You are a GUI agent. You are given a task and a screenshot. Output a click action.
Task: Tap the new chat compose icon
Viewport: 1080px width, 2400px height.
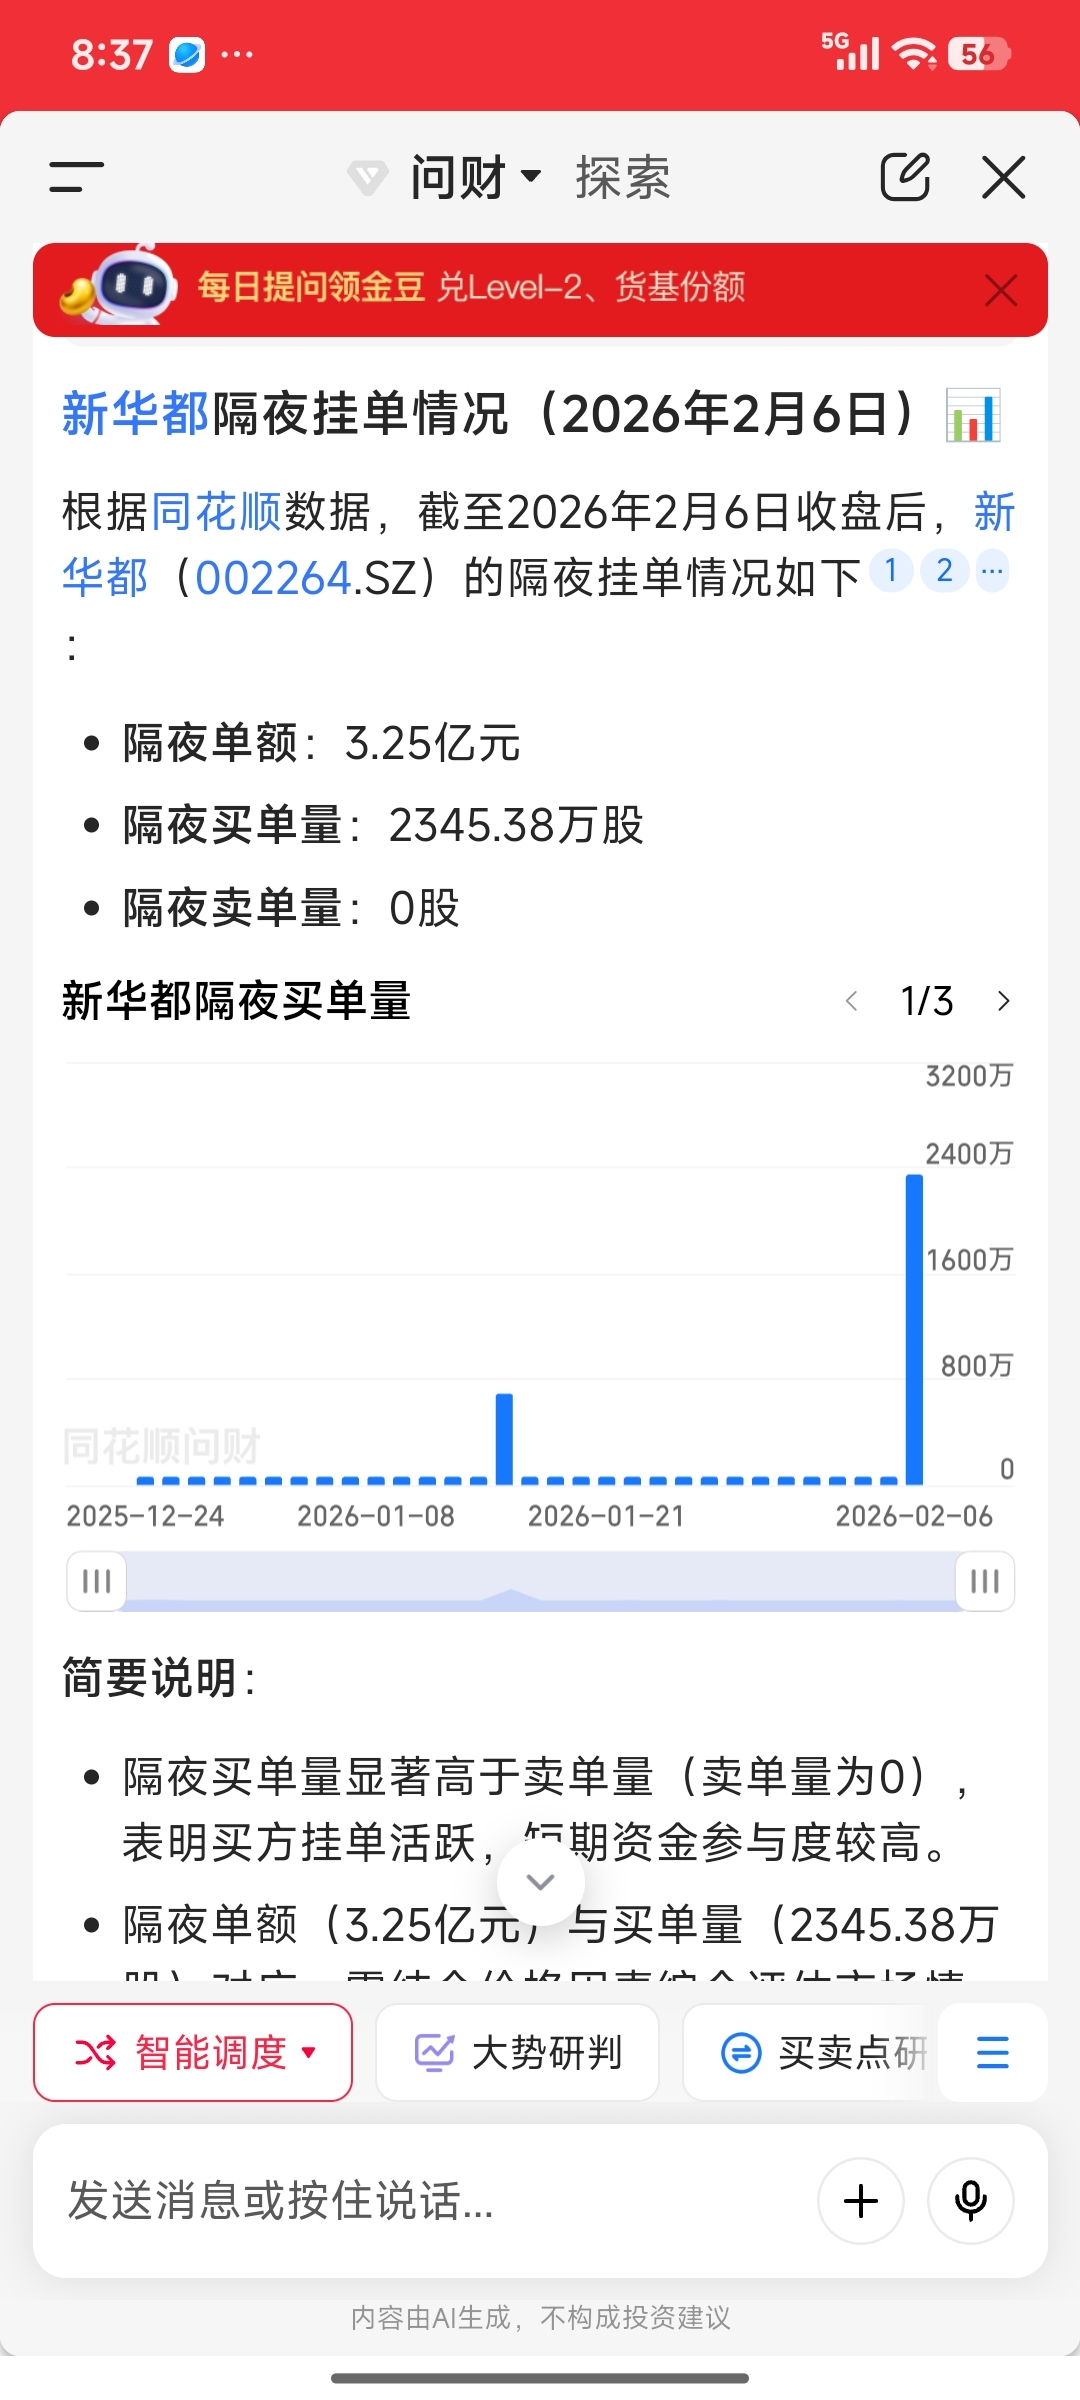point(905,178)
